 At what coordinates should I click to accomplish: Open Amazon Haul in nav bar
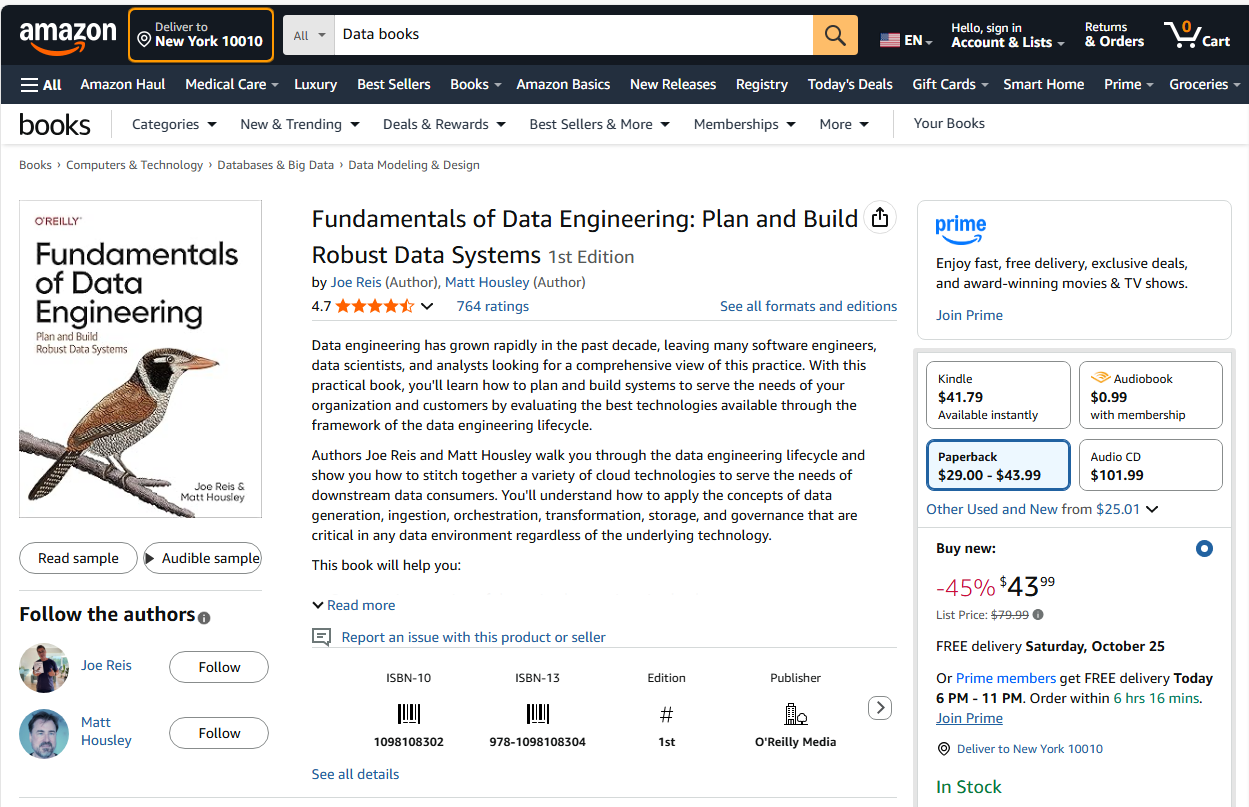[123, 84]
